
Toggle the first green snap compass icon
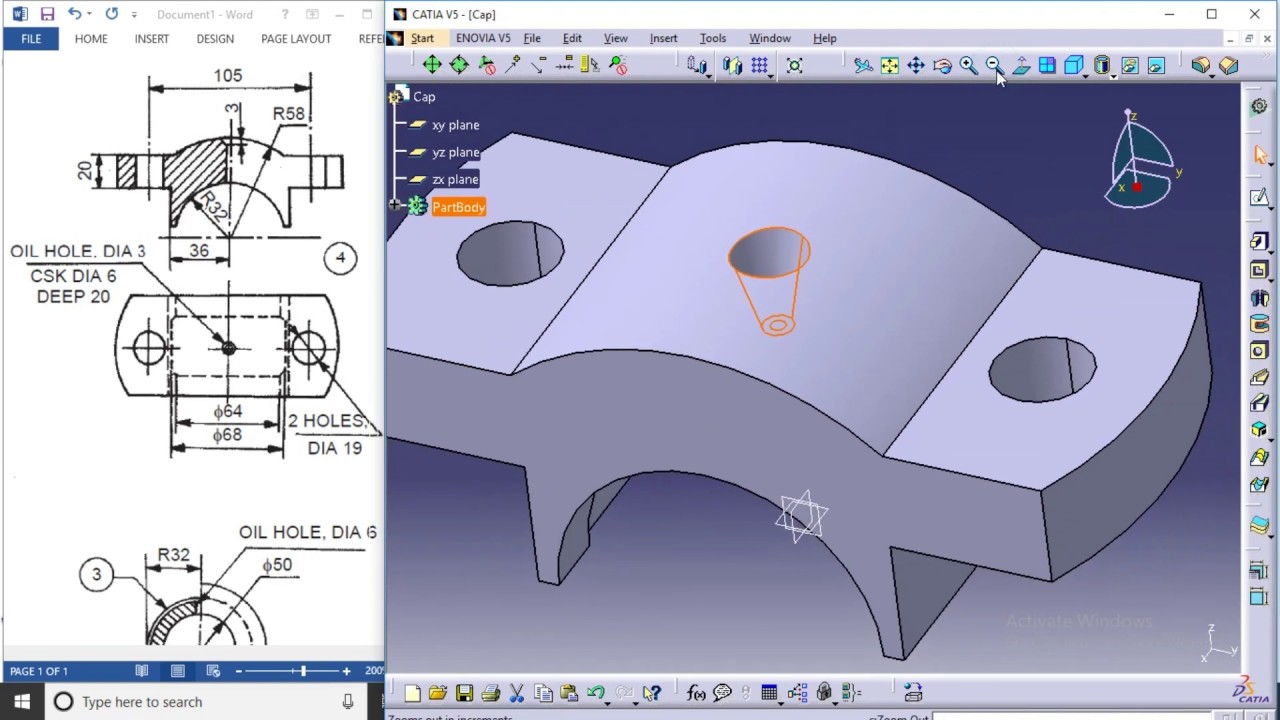[432, 65]
